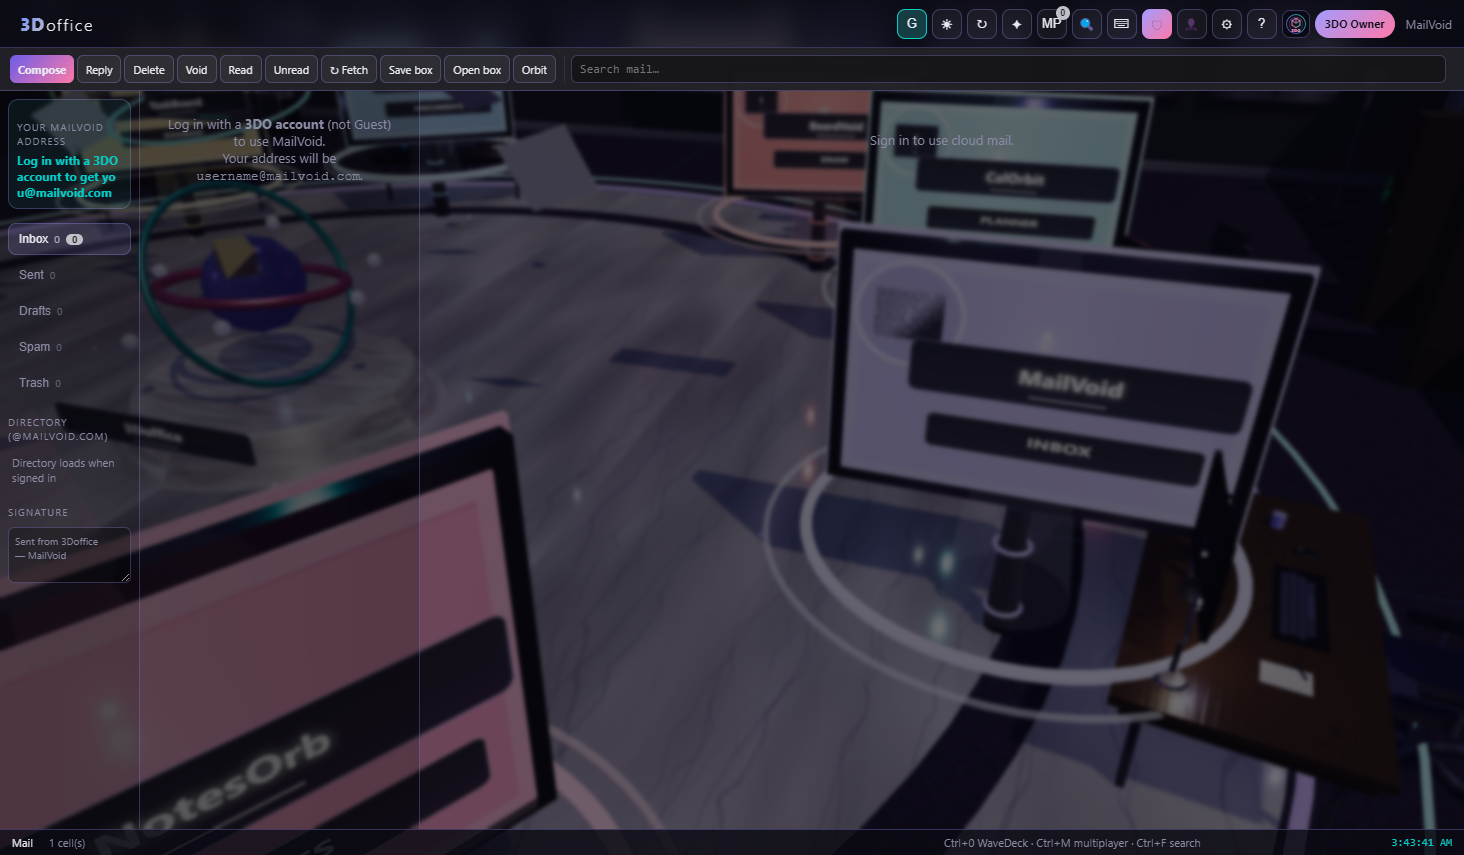Open the Spam folder
The height and width of the screenshot is (855, 1464).
point(69,347)
